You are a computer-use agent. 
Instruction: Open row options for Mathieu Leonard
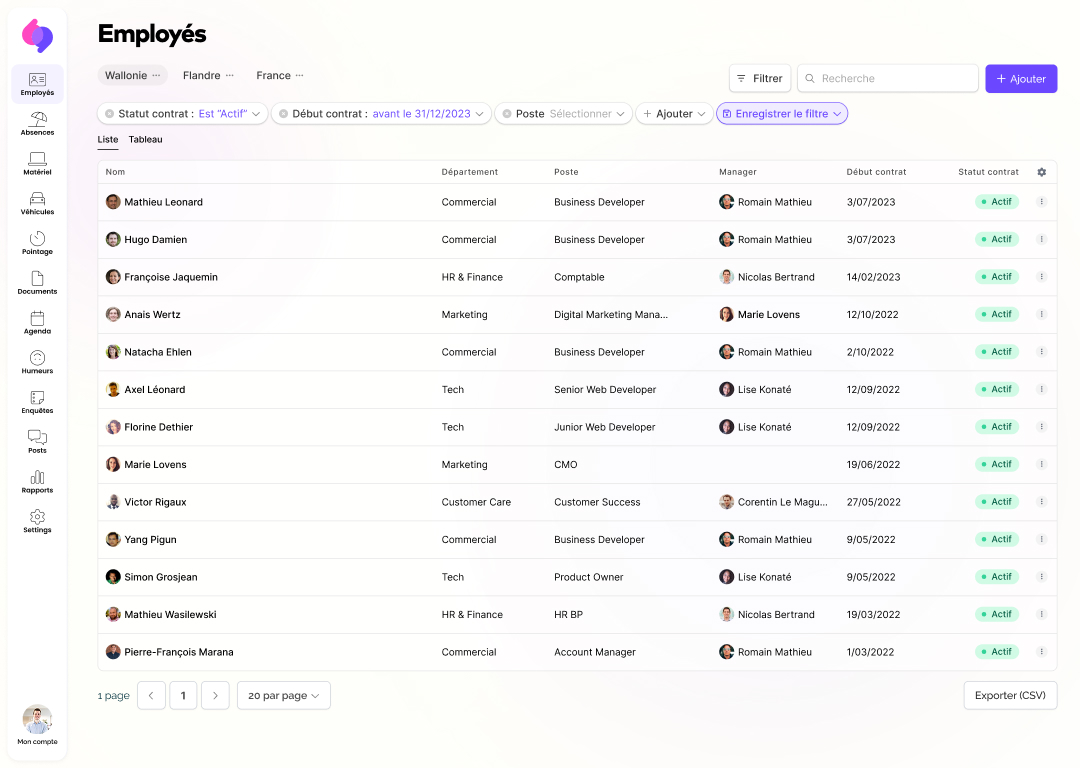tap(1041, 202)
